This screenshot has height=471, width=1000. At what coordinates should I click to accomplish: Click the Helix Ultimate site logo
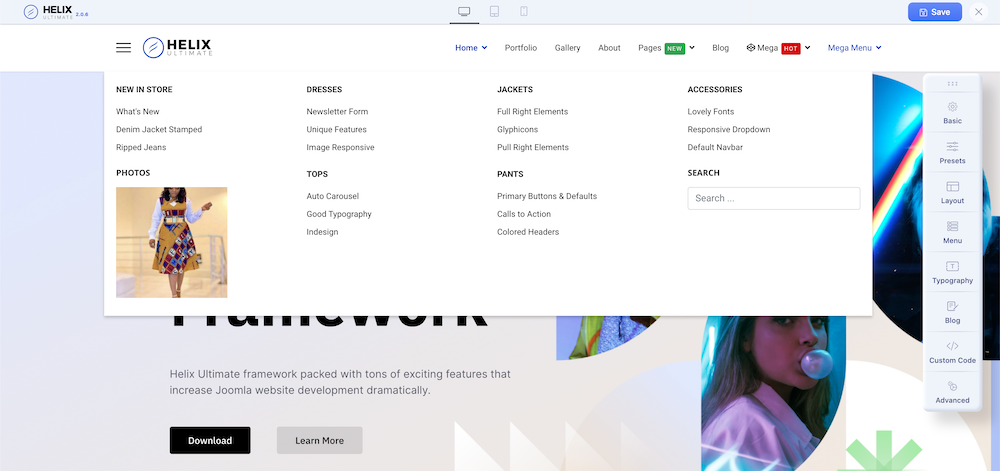(x=177, y=48)
